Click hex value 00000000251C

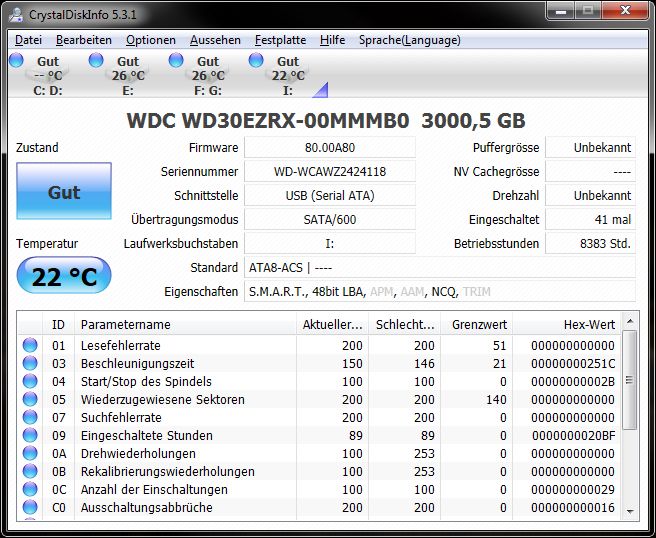tap(573, 364)
